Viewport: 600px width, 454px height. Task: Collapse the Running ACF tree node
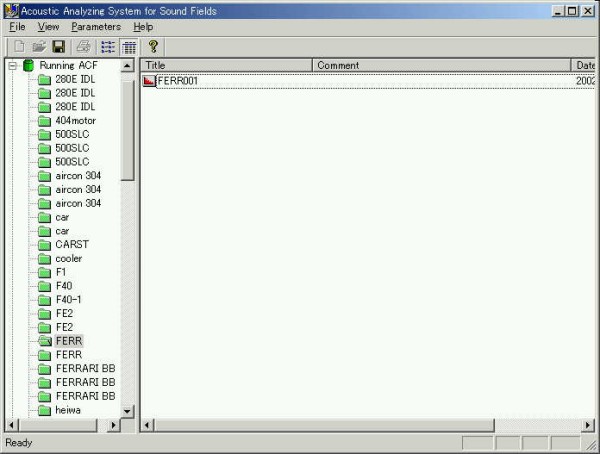[13, 65]
